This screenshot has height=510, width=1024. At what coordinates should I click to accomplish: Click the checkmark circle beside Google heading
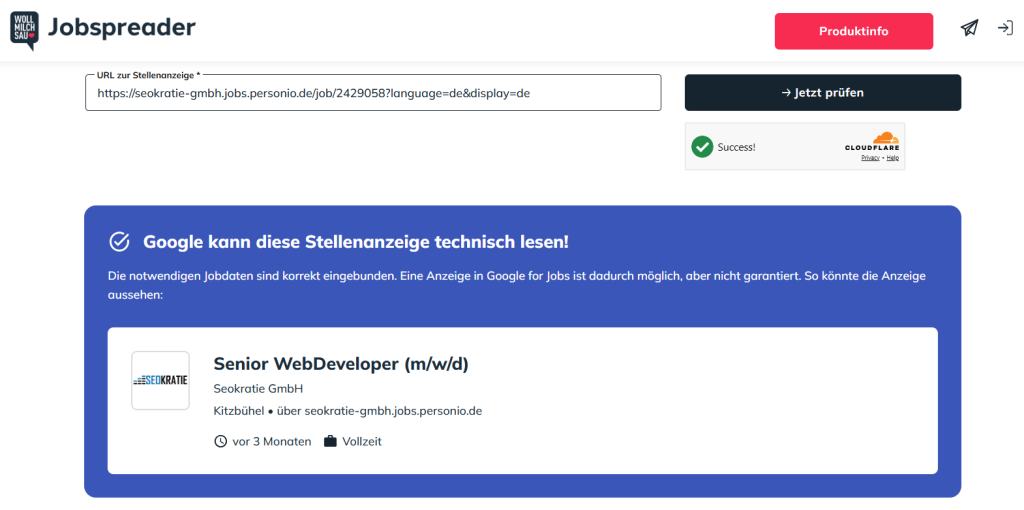pos(119,242)
